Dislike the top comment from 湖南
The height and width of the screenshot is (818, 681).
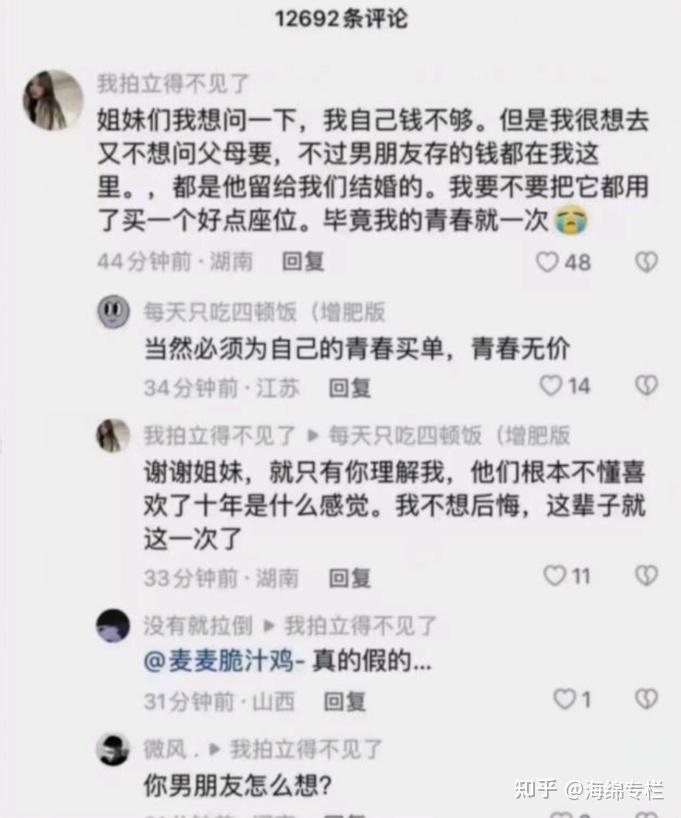(646, 262)
